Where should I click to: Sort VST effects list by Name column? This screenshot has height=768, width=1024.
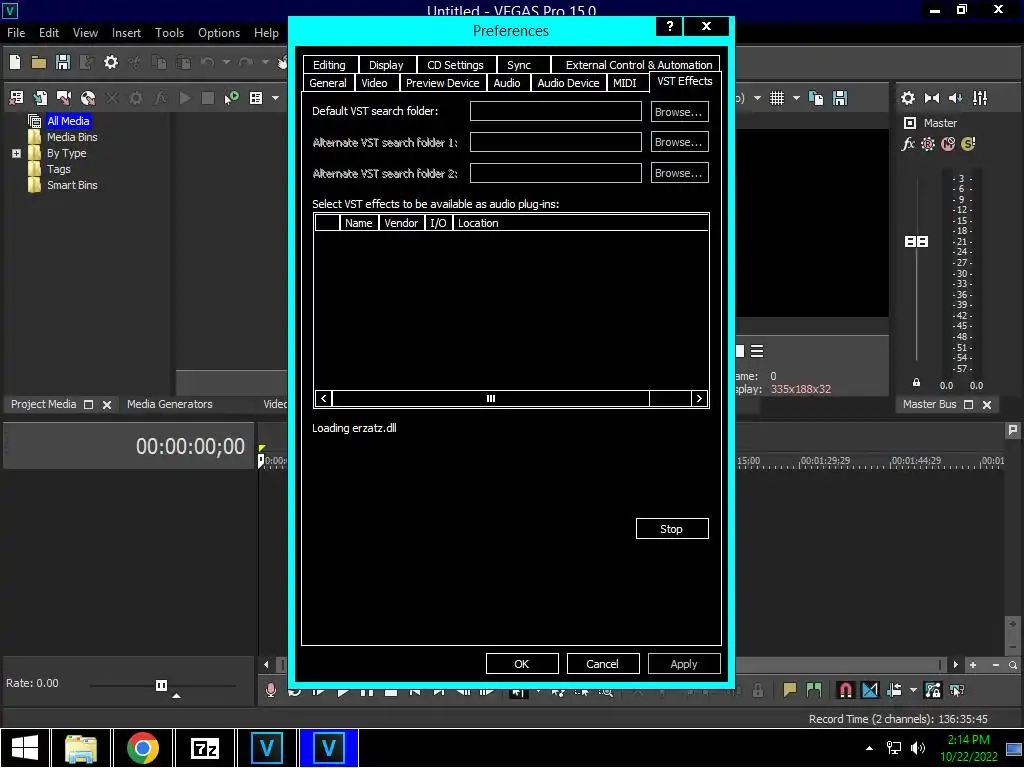point(359,223)
